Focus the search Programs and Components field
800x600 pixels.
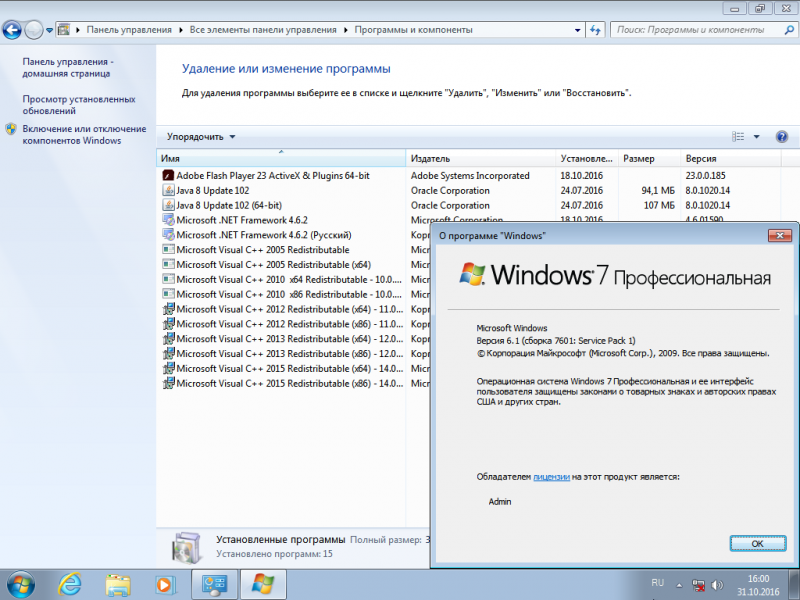697,30
